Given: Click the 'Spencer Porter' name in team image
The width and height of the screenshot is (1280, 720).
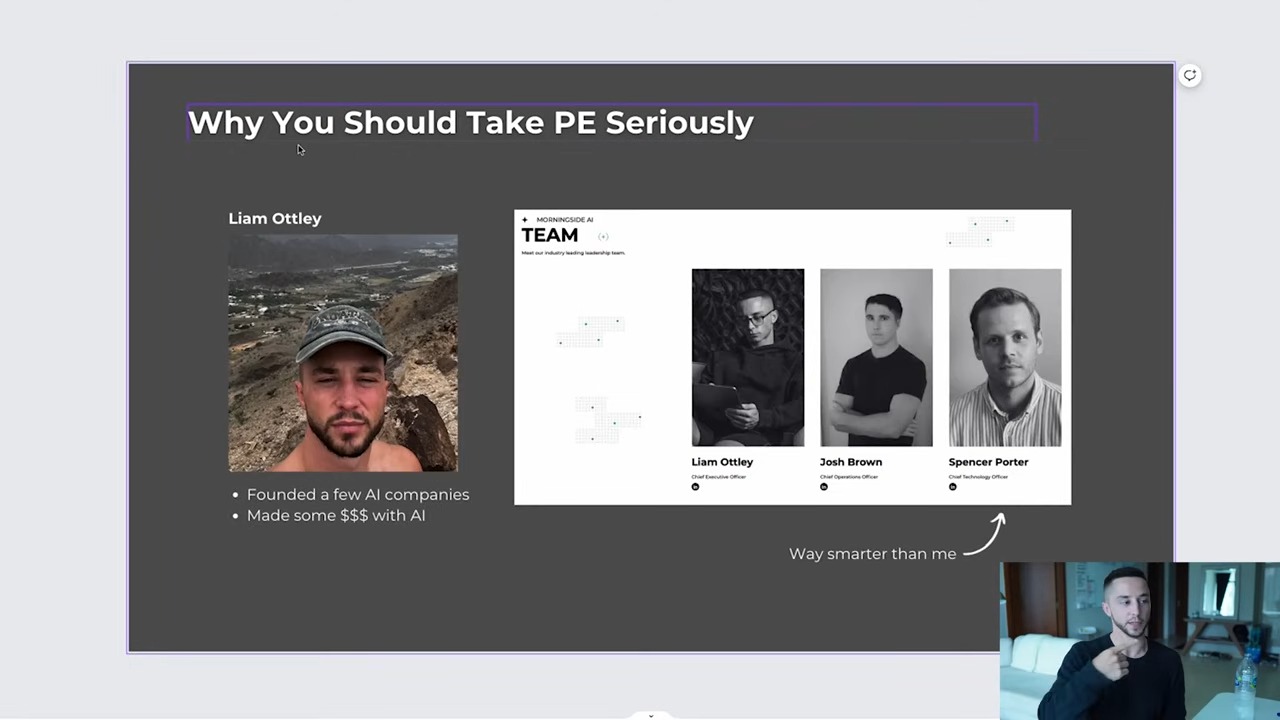Looking at the screenshot, I should pos(988,462).
